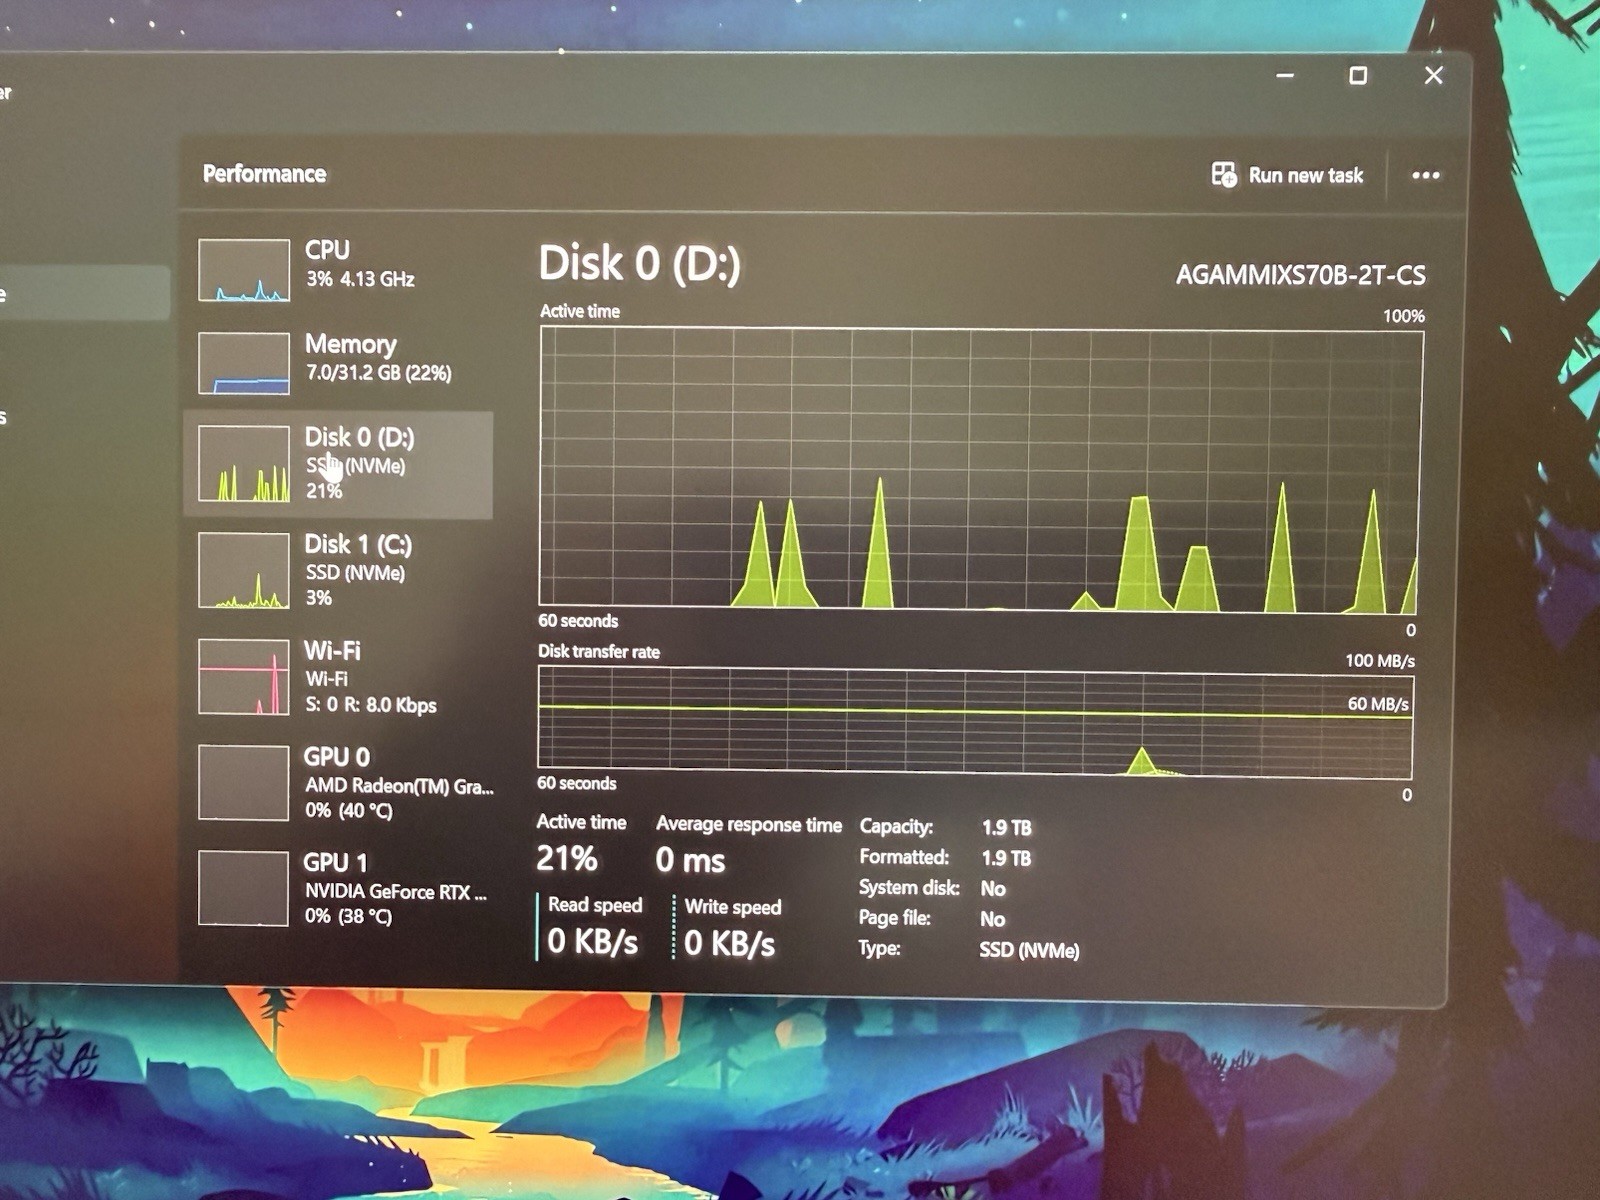Select Disk 0 (D:) in the sidebar
The image size is (1600, 1200).
click(x=338, y=464)
